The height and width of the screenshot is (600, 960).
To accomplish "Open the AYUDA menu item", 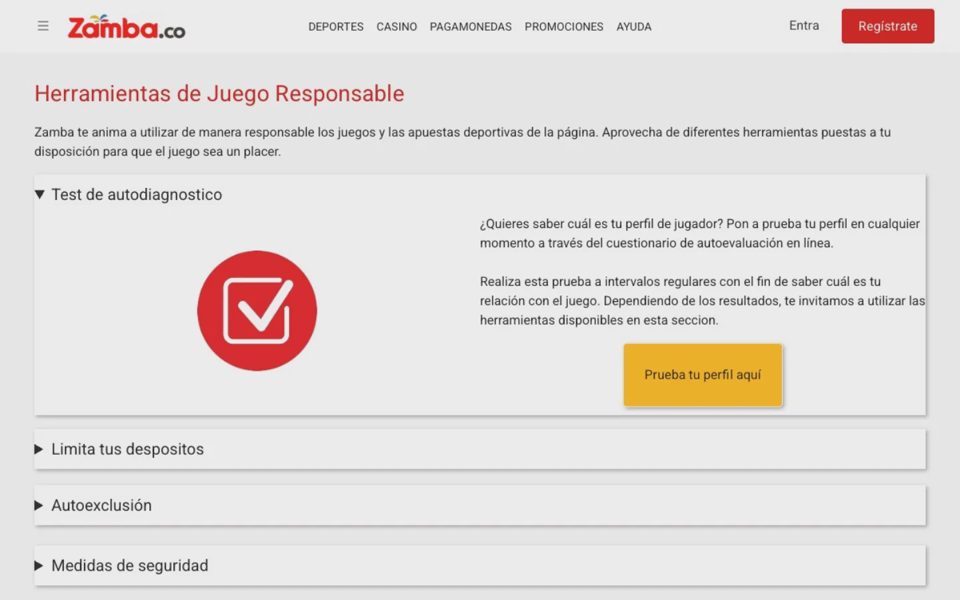I will click(634, 27).
